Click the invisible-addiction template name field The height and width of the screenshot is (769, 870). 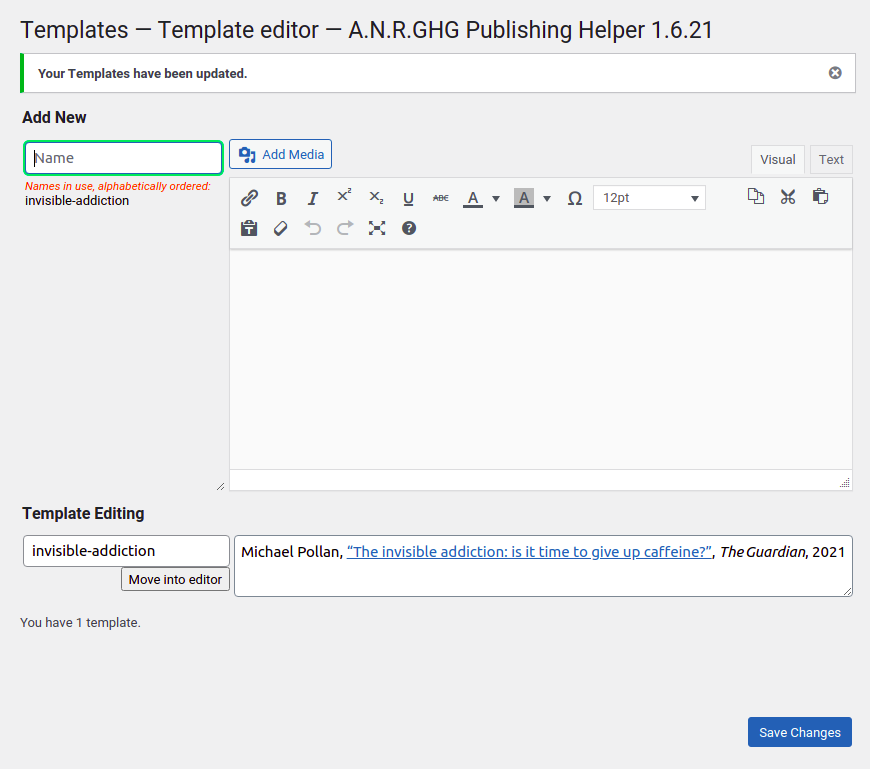tap(126, 551)
